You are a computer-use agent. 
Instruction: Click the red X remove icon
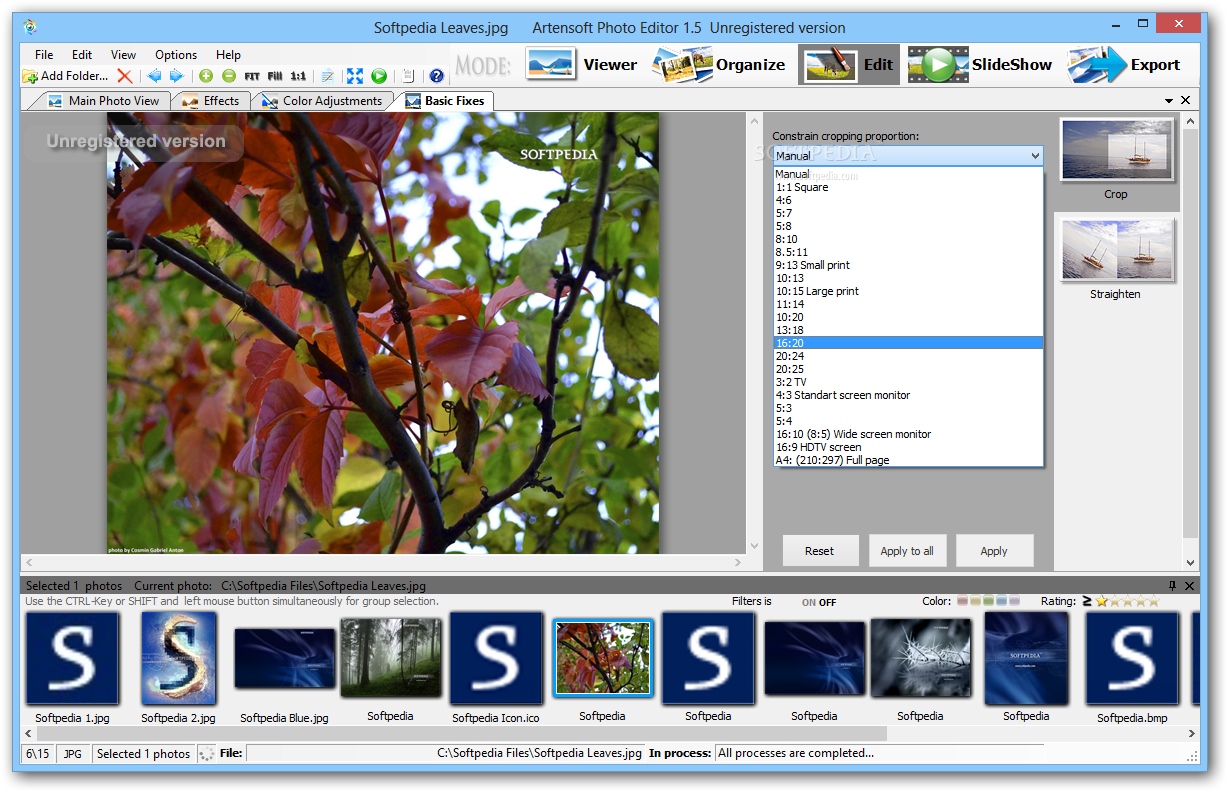124,76
